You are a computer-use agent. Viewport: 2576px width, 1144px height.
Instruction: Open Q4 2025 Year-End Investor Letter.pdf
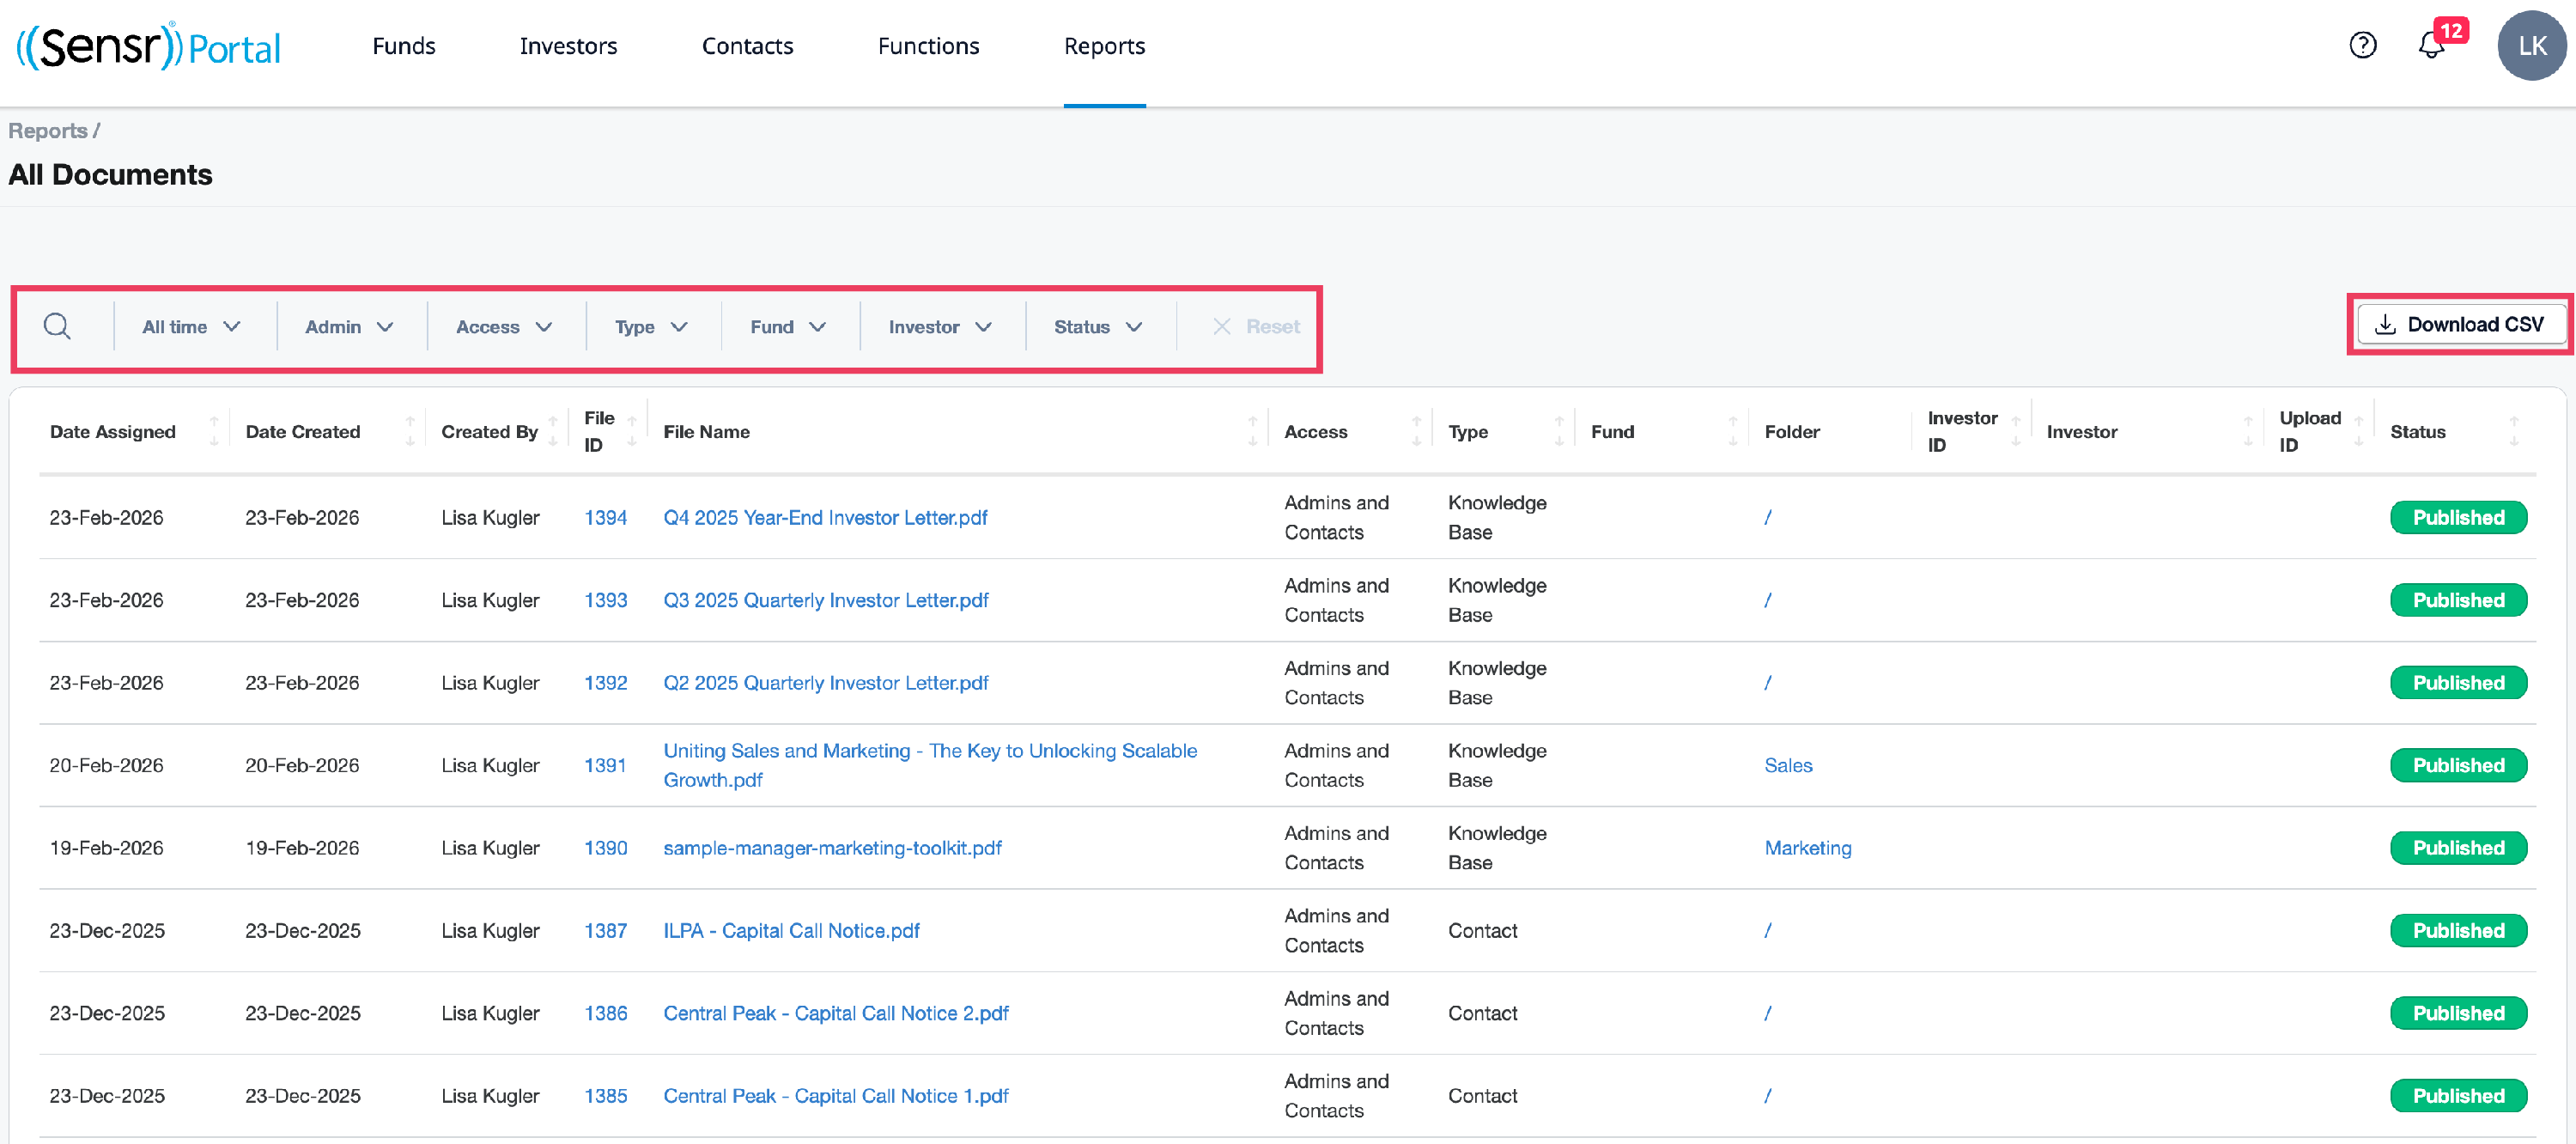(x=825, y=517)
